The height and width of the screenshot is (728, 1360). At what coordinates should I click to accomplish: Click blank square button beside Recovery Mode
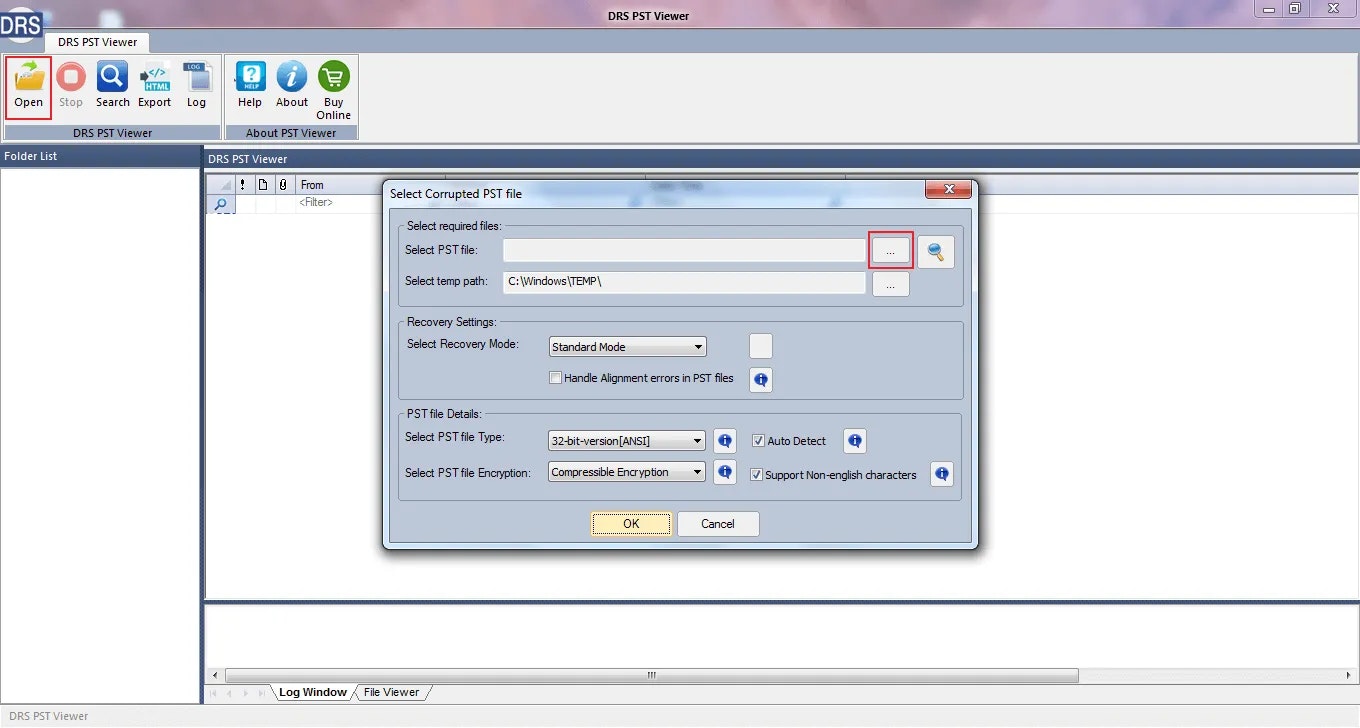tap(761, 347)
